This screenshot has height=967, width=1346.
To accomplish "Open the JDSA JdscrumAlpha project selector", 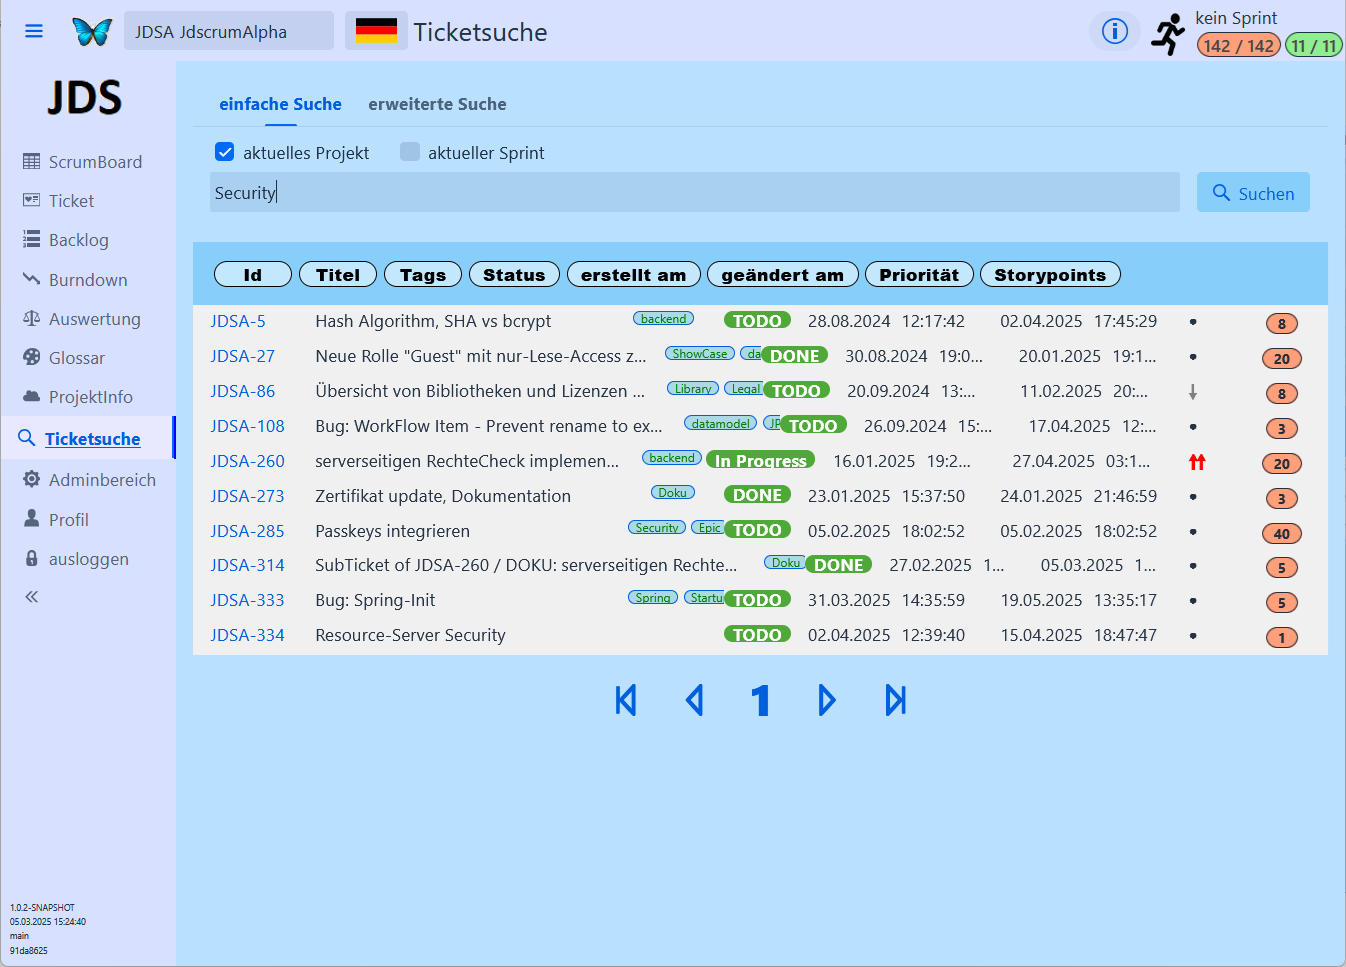I will pos(229,31).
